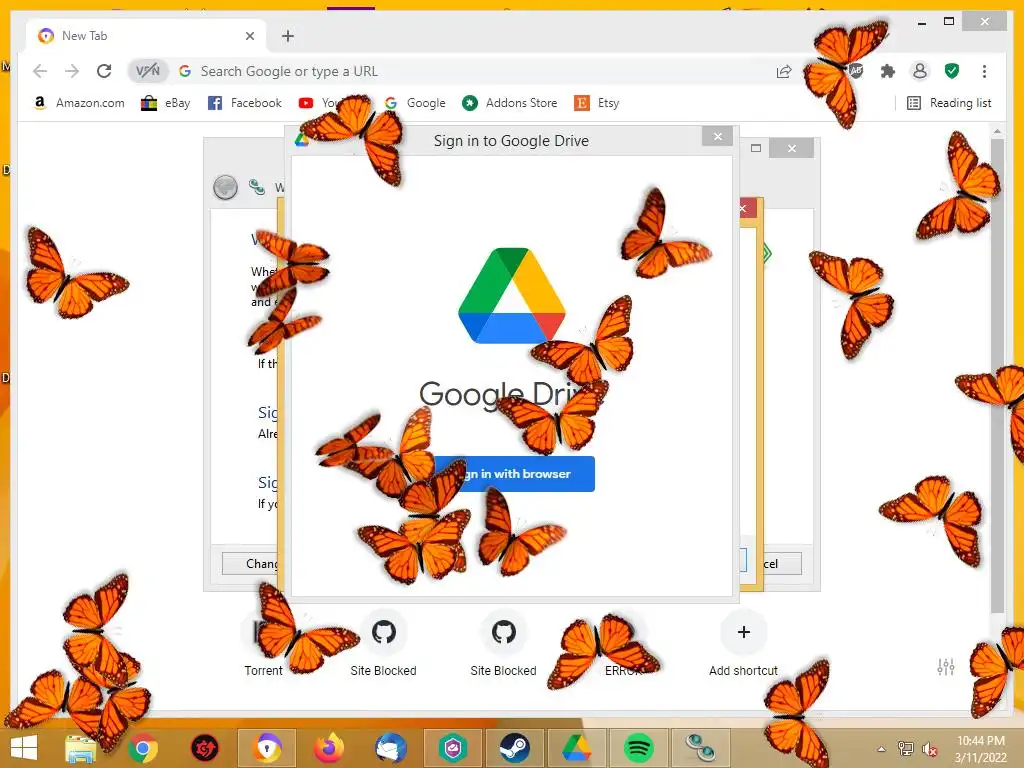Reload the current page
1024x768 pixels.
(104, 71)
